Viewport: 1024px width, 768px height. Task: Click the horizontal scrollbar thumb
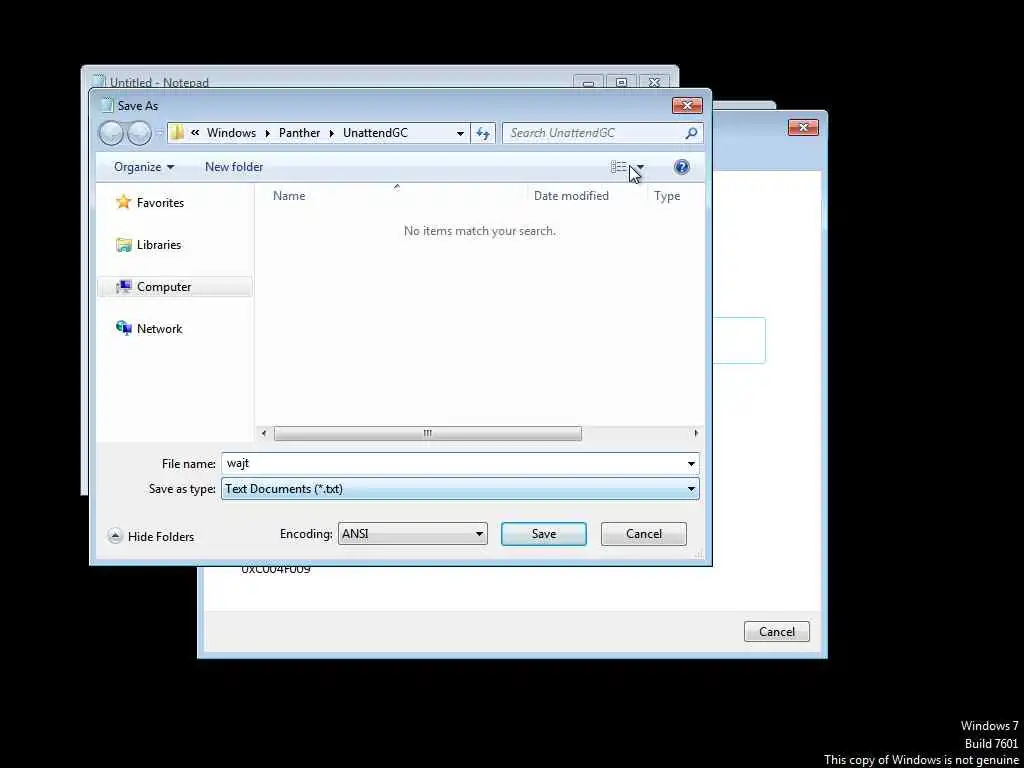(427, 433)
